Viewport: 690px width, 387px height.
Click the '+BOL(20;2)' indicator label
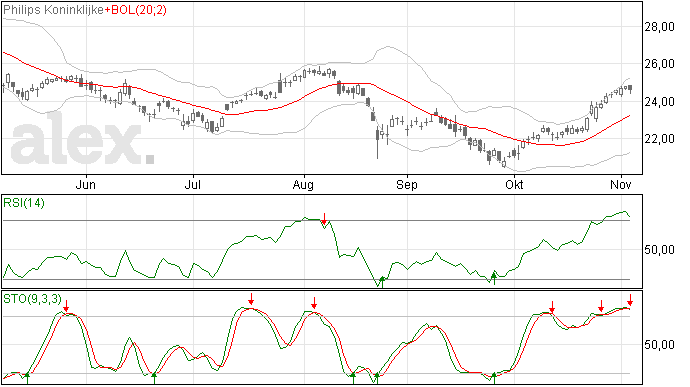coord(136,10)
